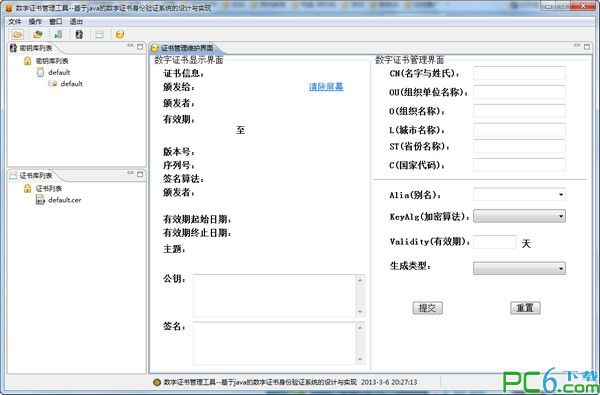Select the nested default key entry
Viewport: 600px width, 395px height.
pyautogui.click(x=72, y=83)
